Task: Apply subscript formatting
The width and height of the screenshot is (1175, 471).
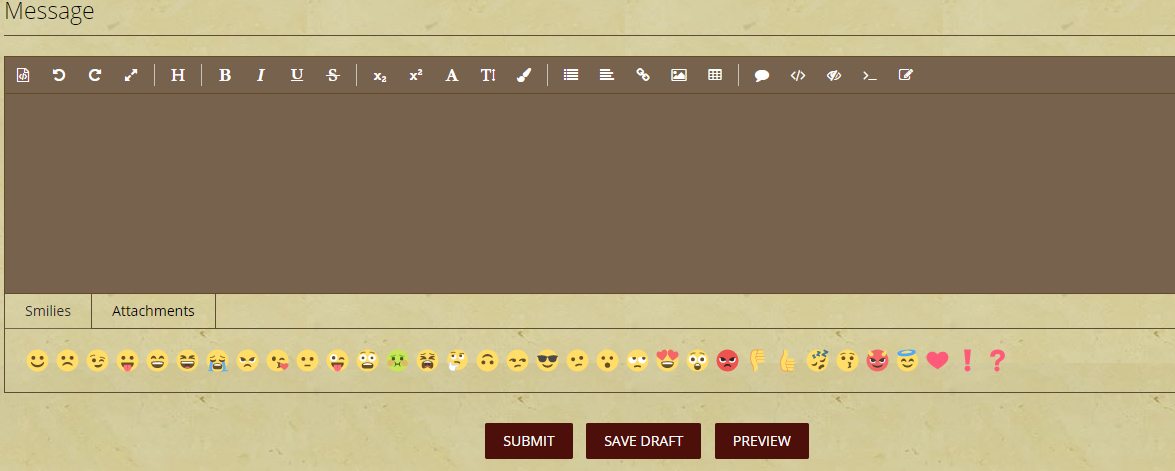Action: pos(380,76)
